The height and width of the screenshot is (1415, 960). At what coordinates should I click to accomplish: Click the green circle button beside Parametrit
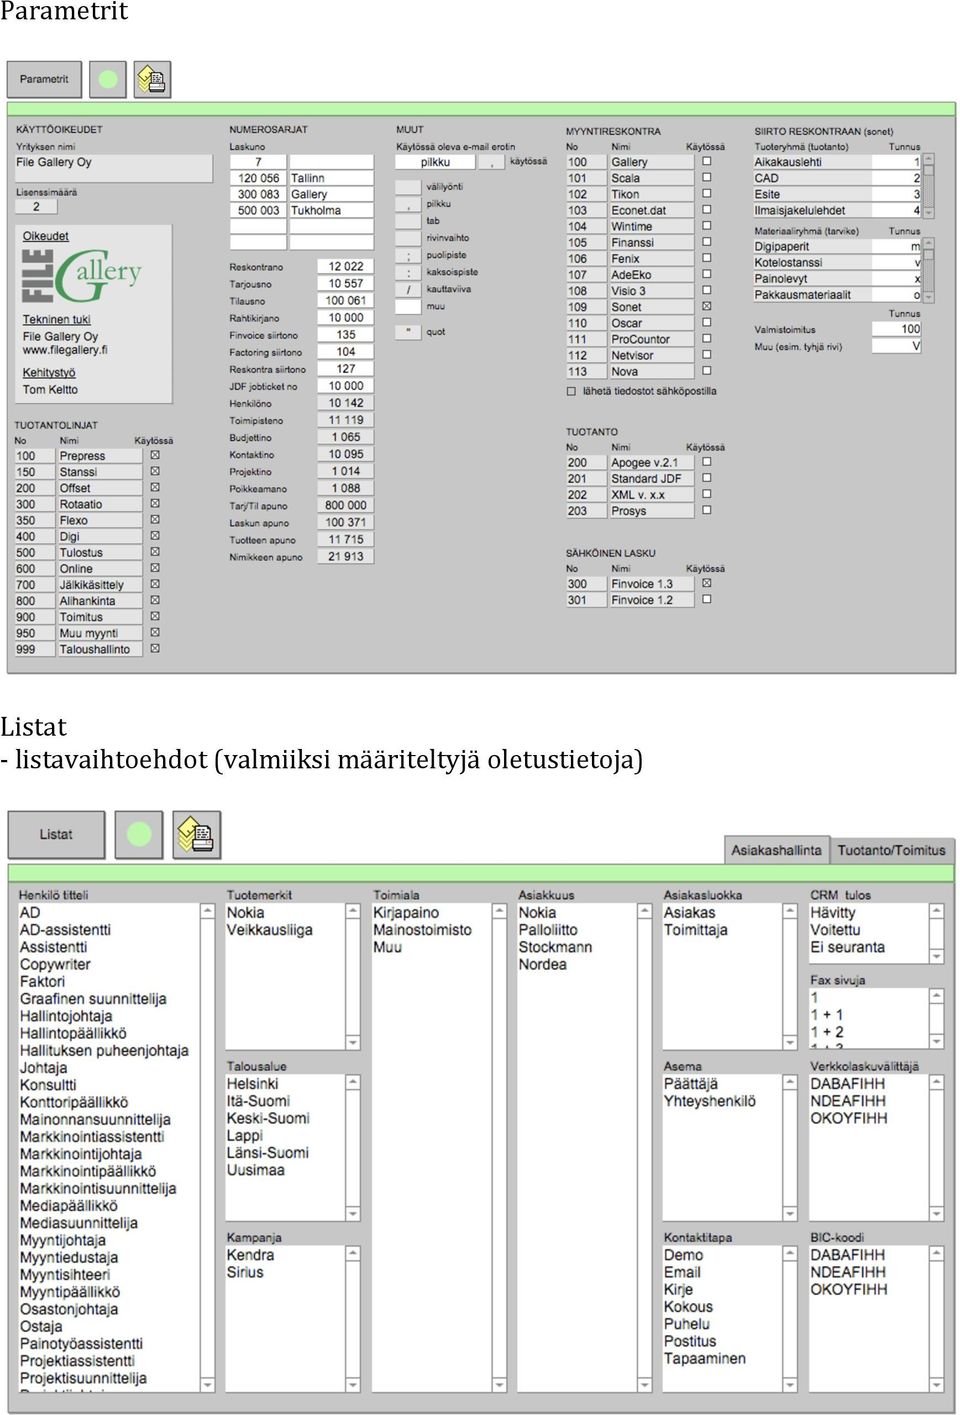[x=108, y=79]
